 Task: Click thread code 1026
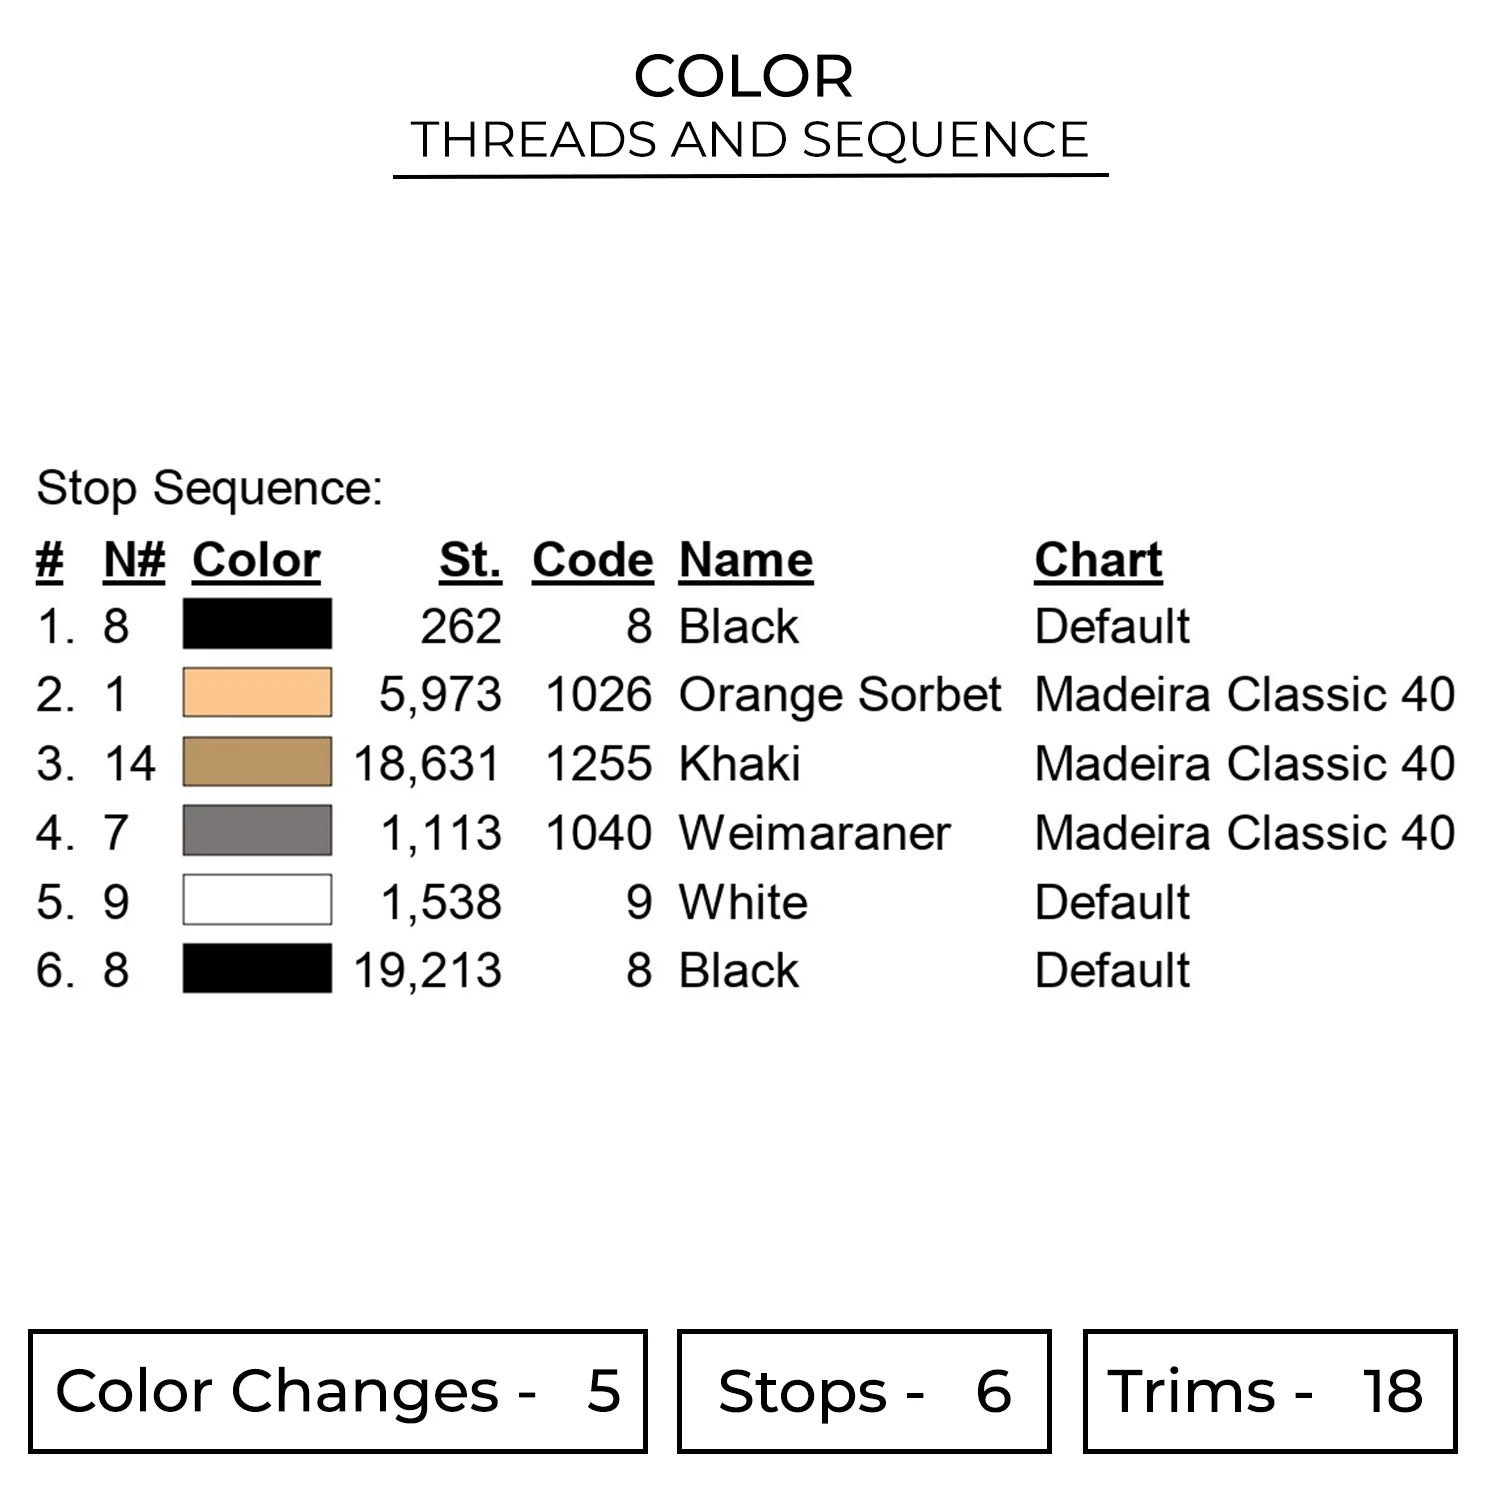598,695
